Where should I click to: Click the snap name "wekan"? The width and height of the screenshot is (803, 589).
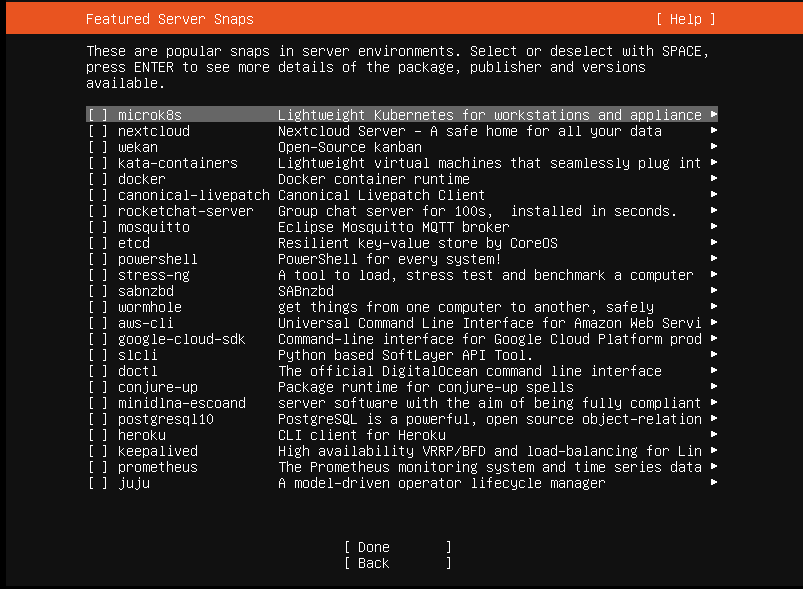pyautogui.click(x=138, y=148)
